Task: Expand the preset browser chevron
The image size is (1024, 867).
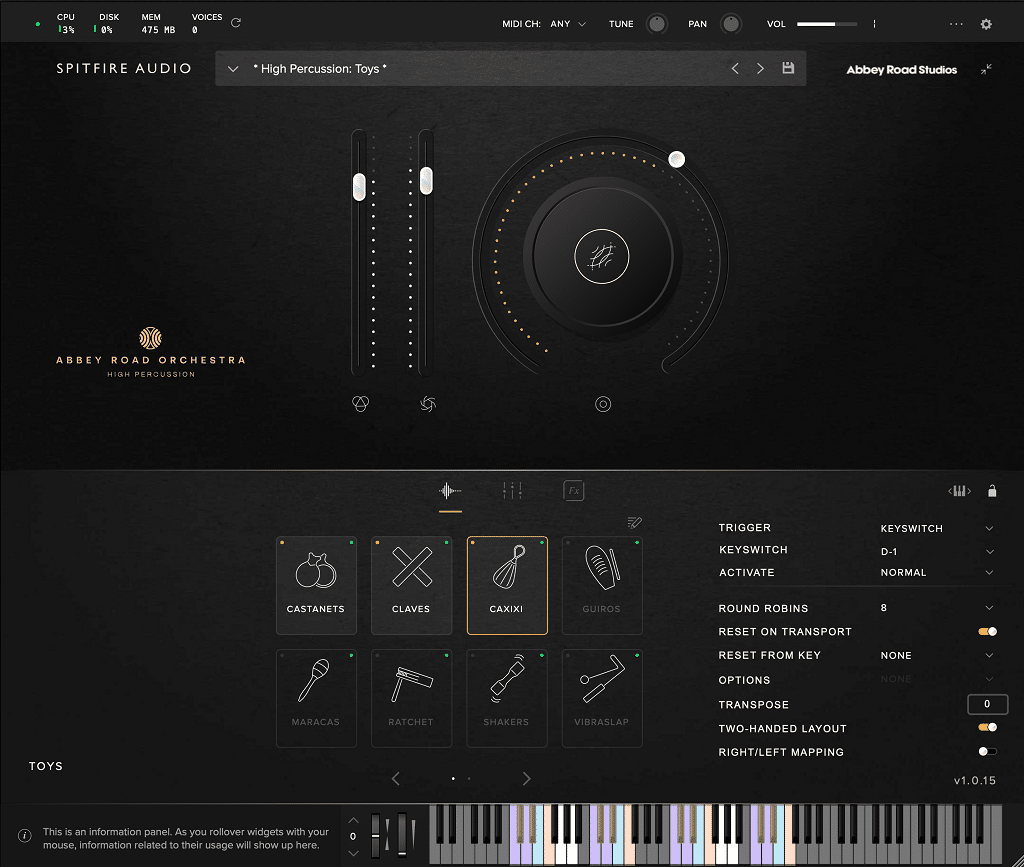Action: tap(233, 69)
